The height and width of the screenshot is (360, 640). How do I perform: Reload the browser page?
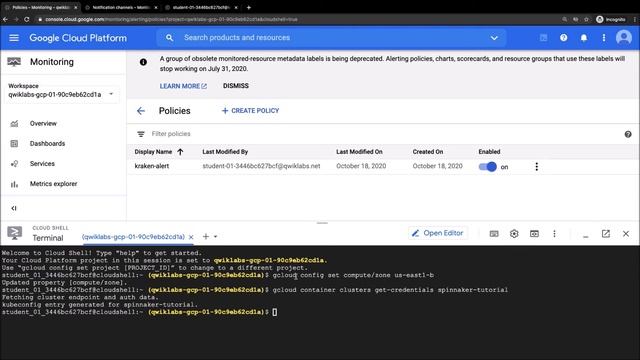tap(27, 19)
